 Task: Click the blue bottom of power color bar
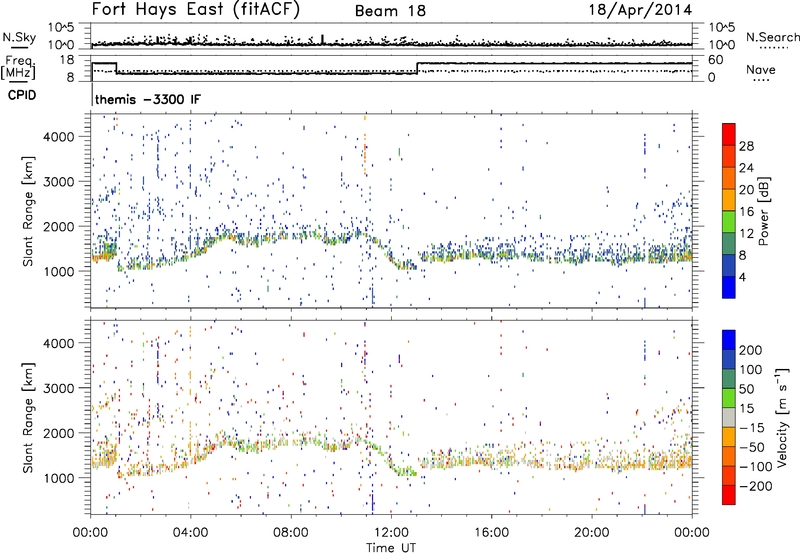click(729, 287)
